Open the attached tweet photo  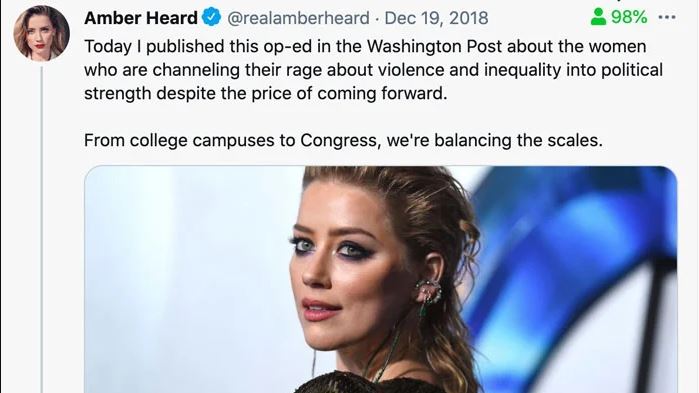click(381, 279)
